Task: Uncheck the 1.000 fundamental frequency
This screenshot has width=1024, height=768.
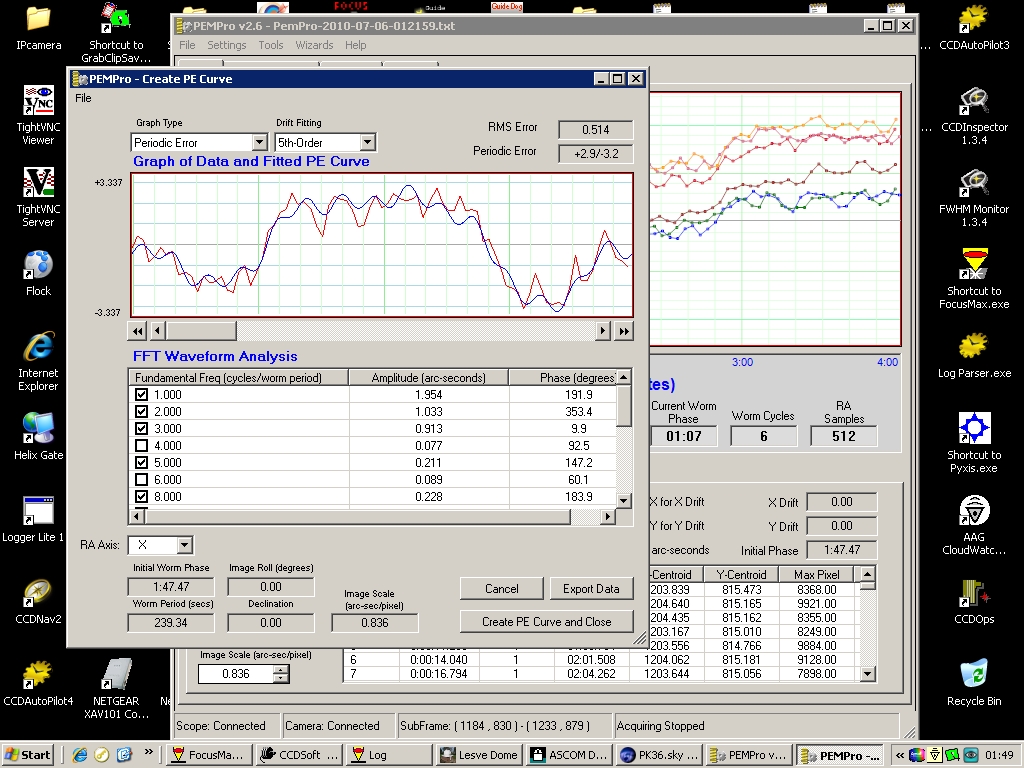Action: pyautogui.click(x=141, y=394)
